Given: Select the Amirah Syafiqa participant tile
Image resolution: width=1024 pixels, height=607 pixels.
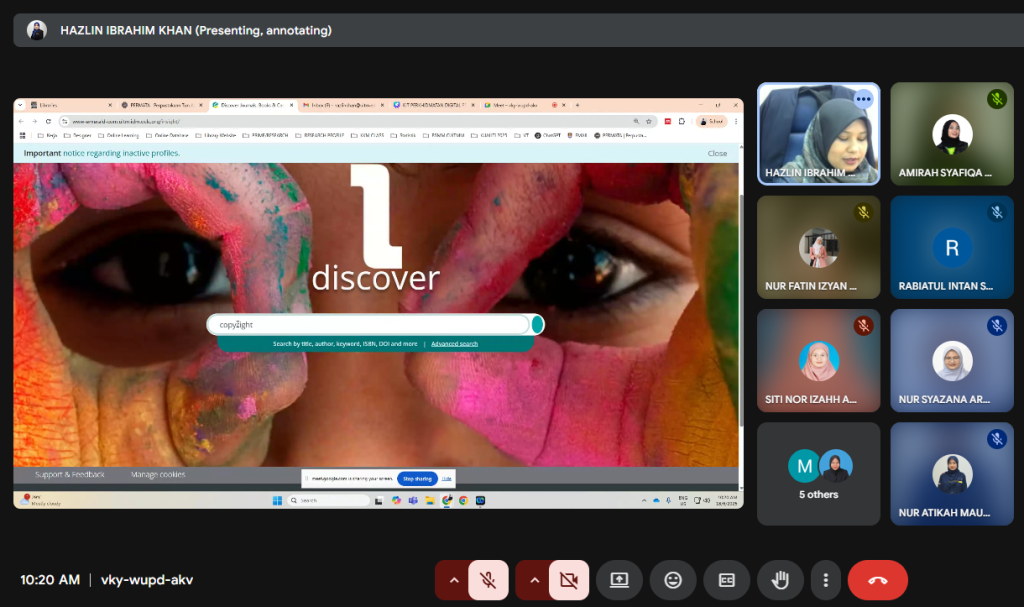Looking at the screenshot, I should tap(952, 134).
